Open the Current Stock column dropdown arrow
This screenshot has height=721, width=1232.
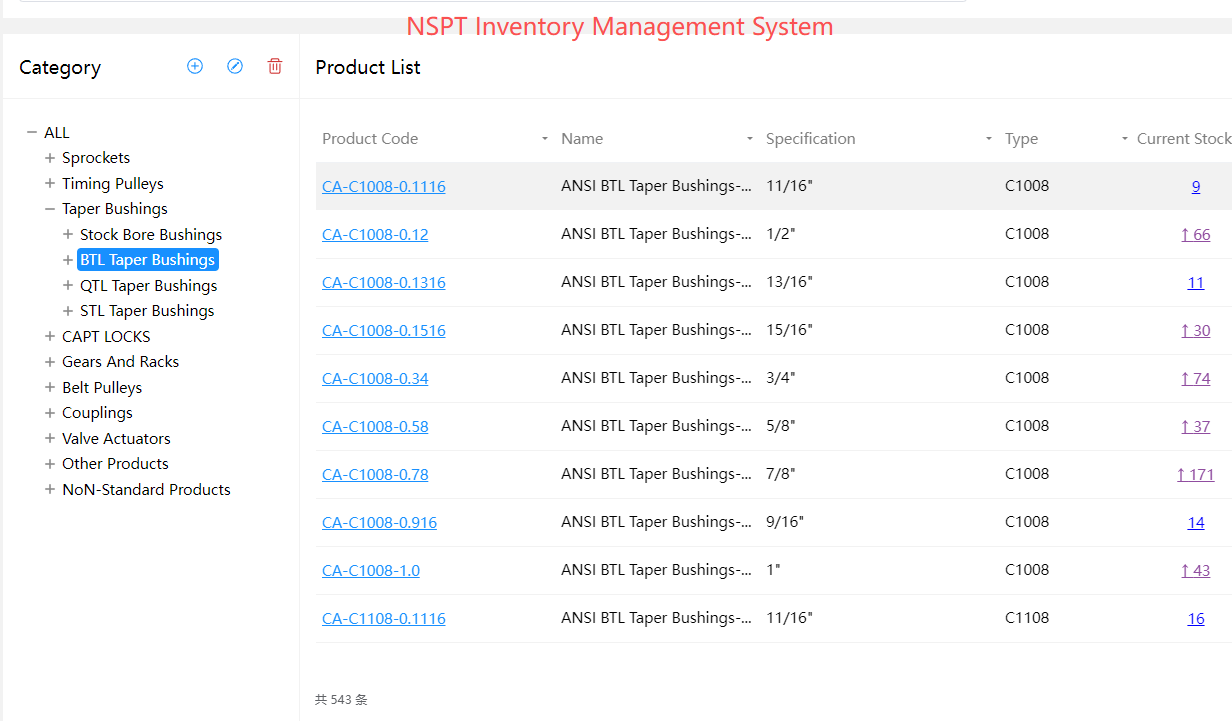point(1125,139)
